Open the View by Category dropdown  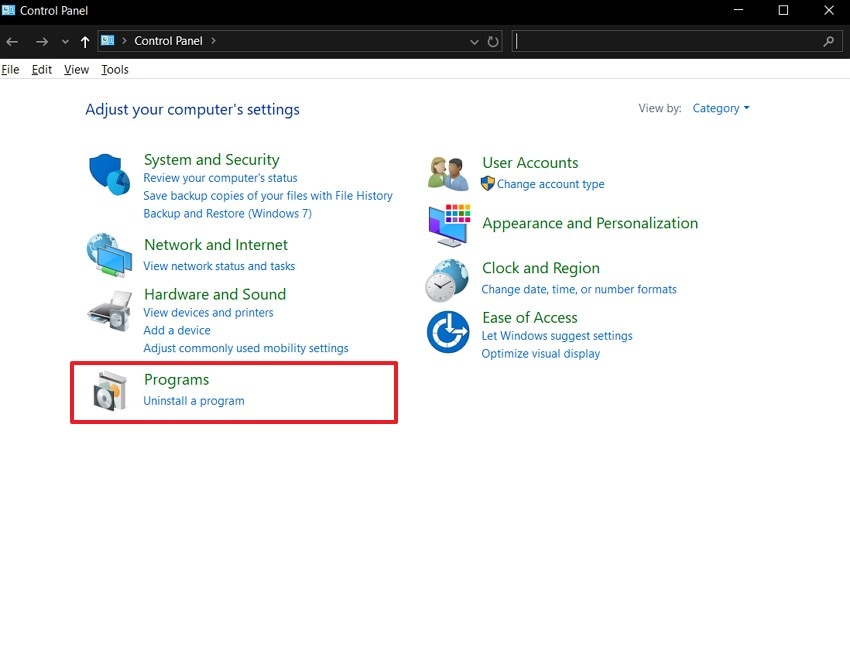(720, 108)
